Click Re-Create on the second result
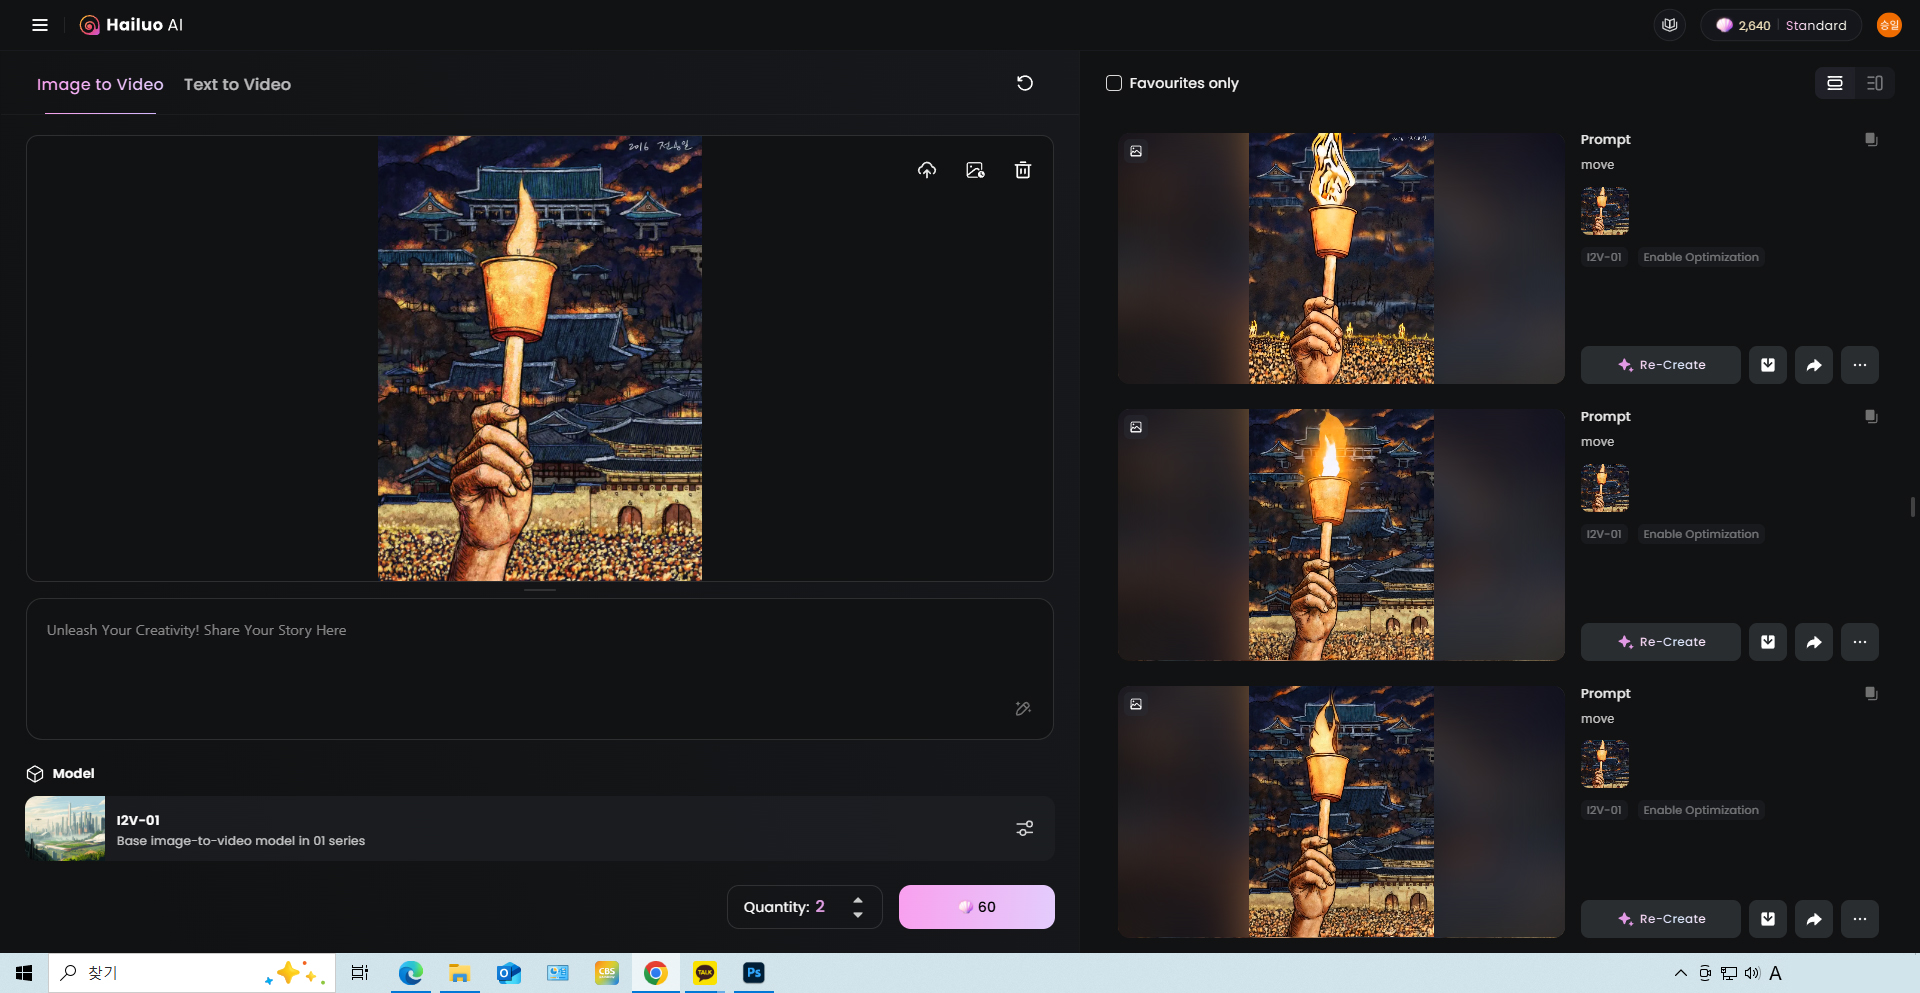1920x993 pixels. point(1661,642)
